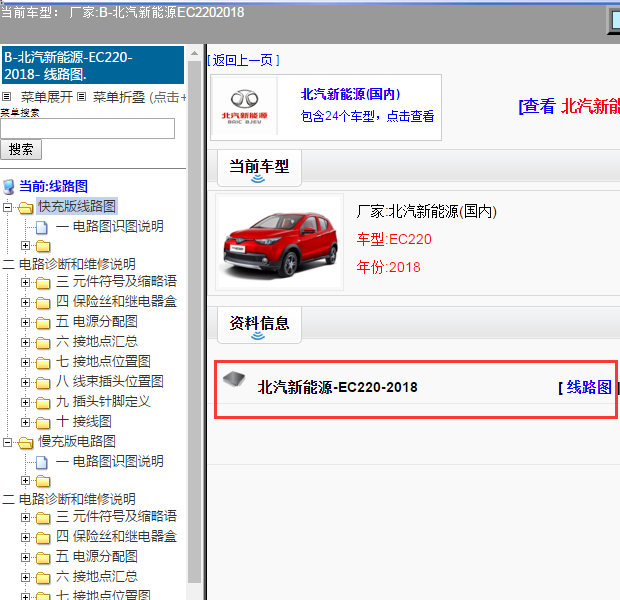This screenshot has height=600, width=620.
Task: Select the 九 插头针脚定义 tree label
Action: (x=103, y=402)
